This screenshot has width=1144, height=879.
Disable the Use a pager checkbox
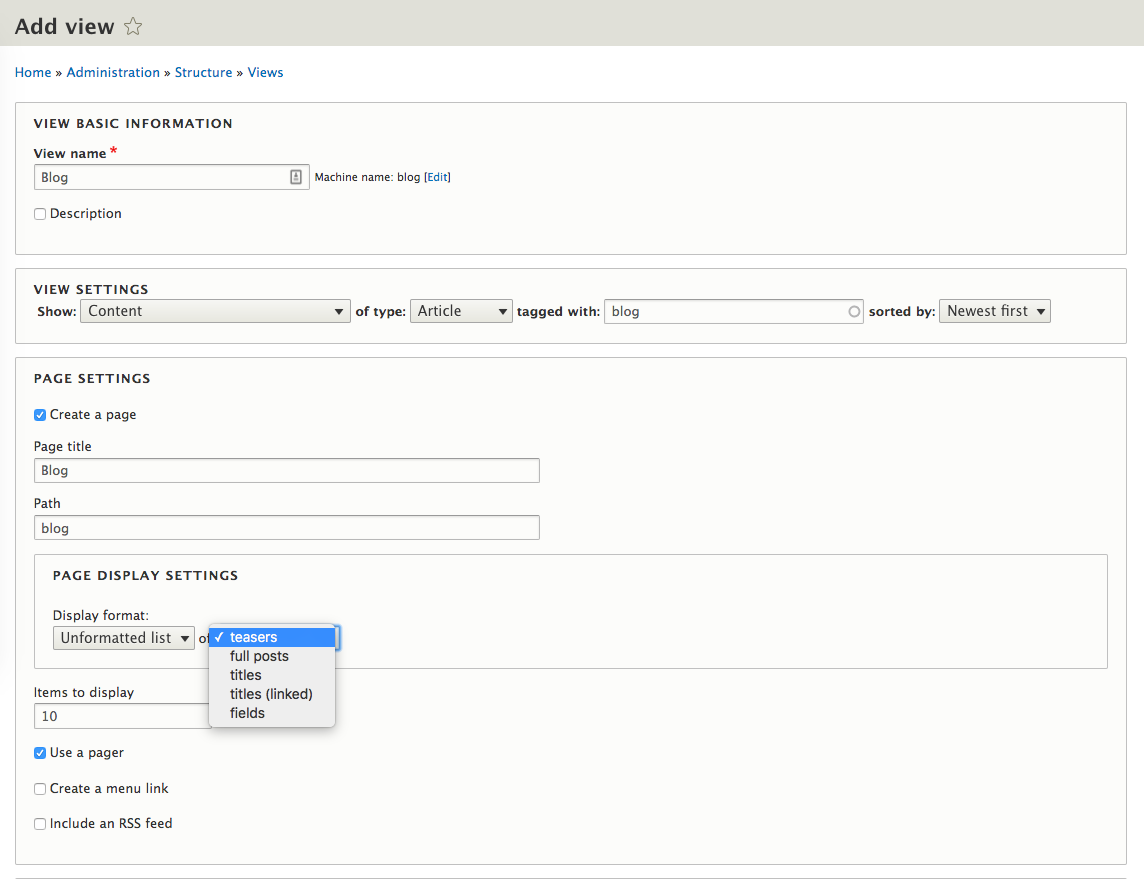coord(40,753)
